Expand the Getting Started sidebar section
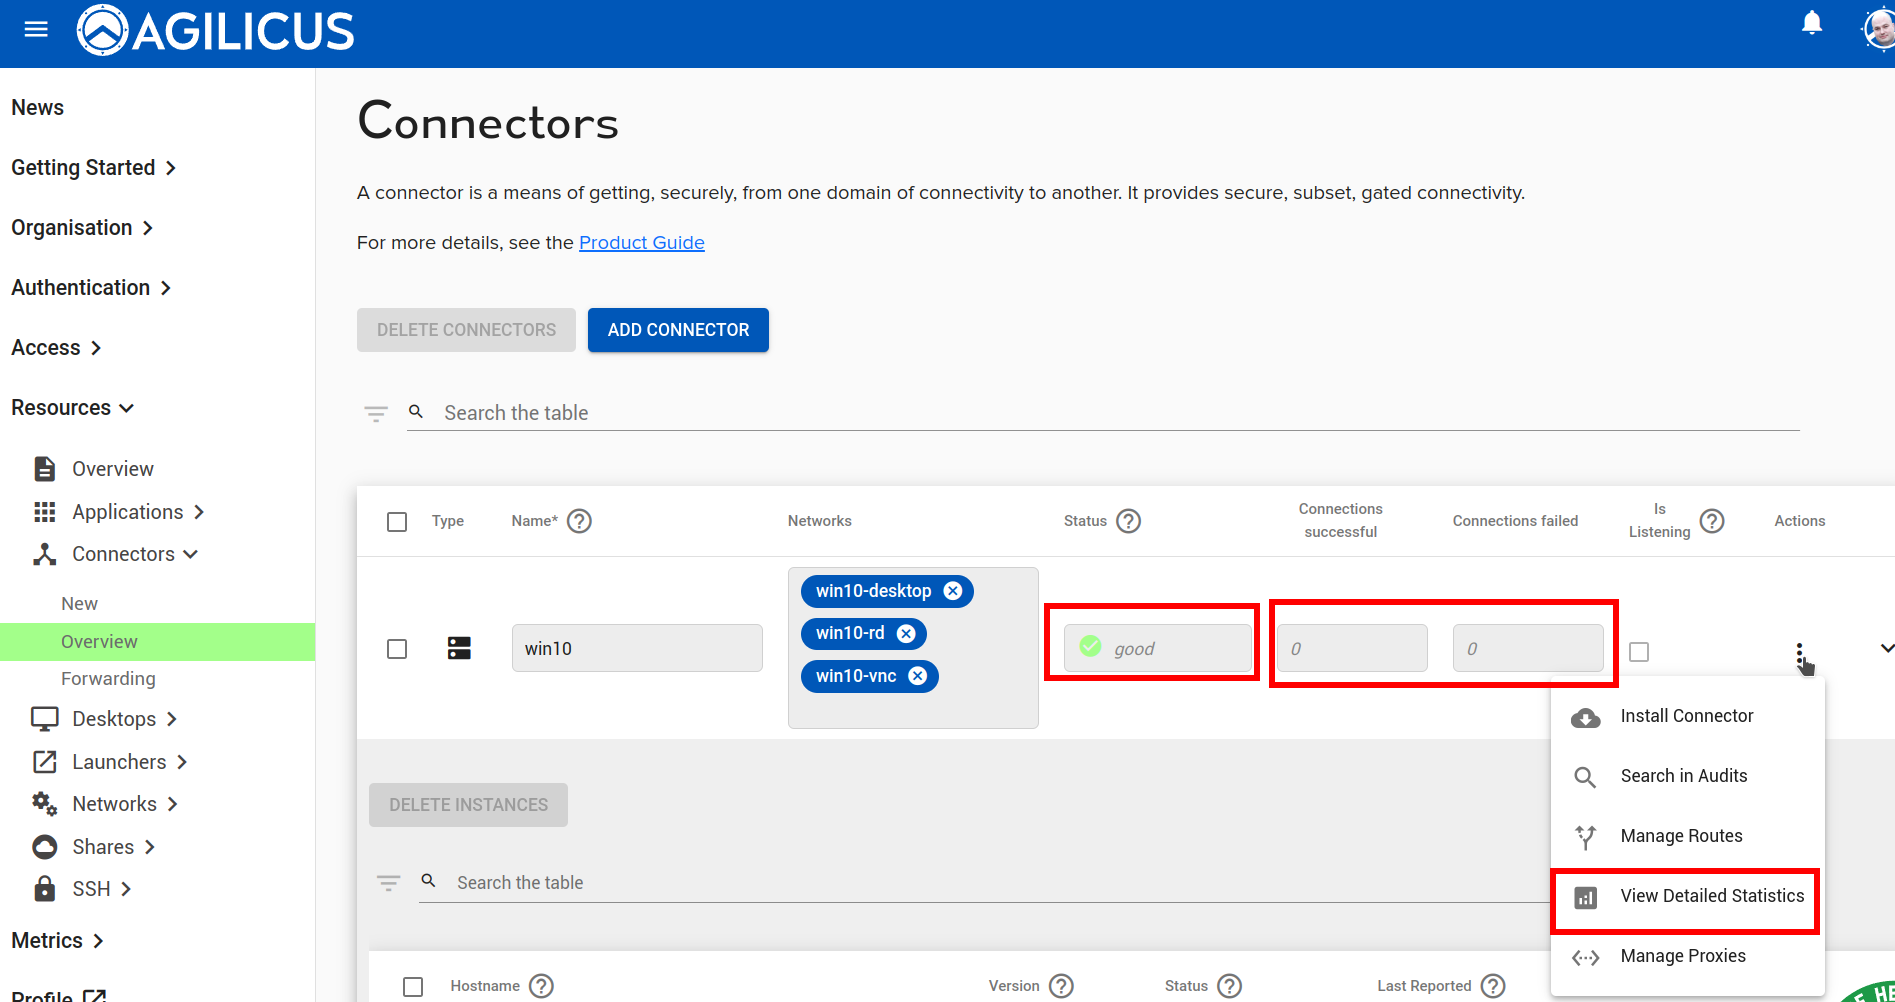Image resolution: width=1895 pixels, height=1002 pixels. (x=93, y=168)
